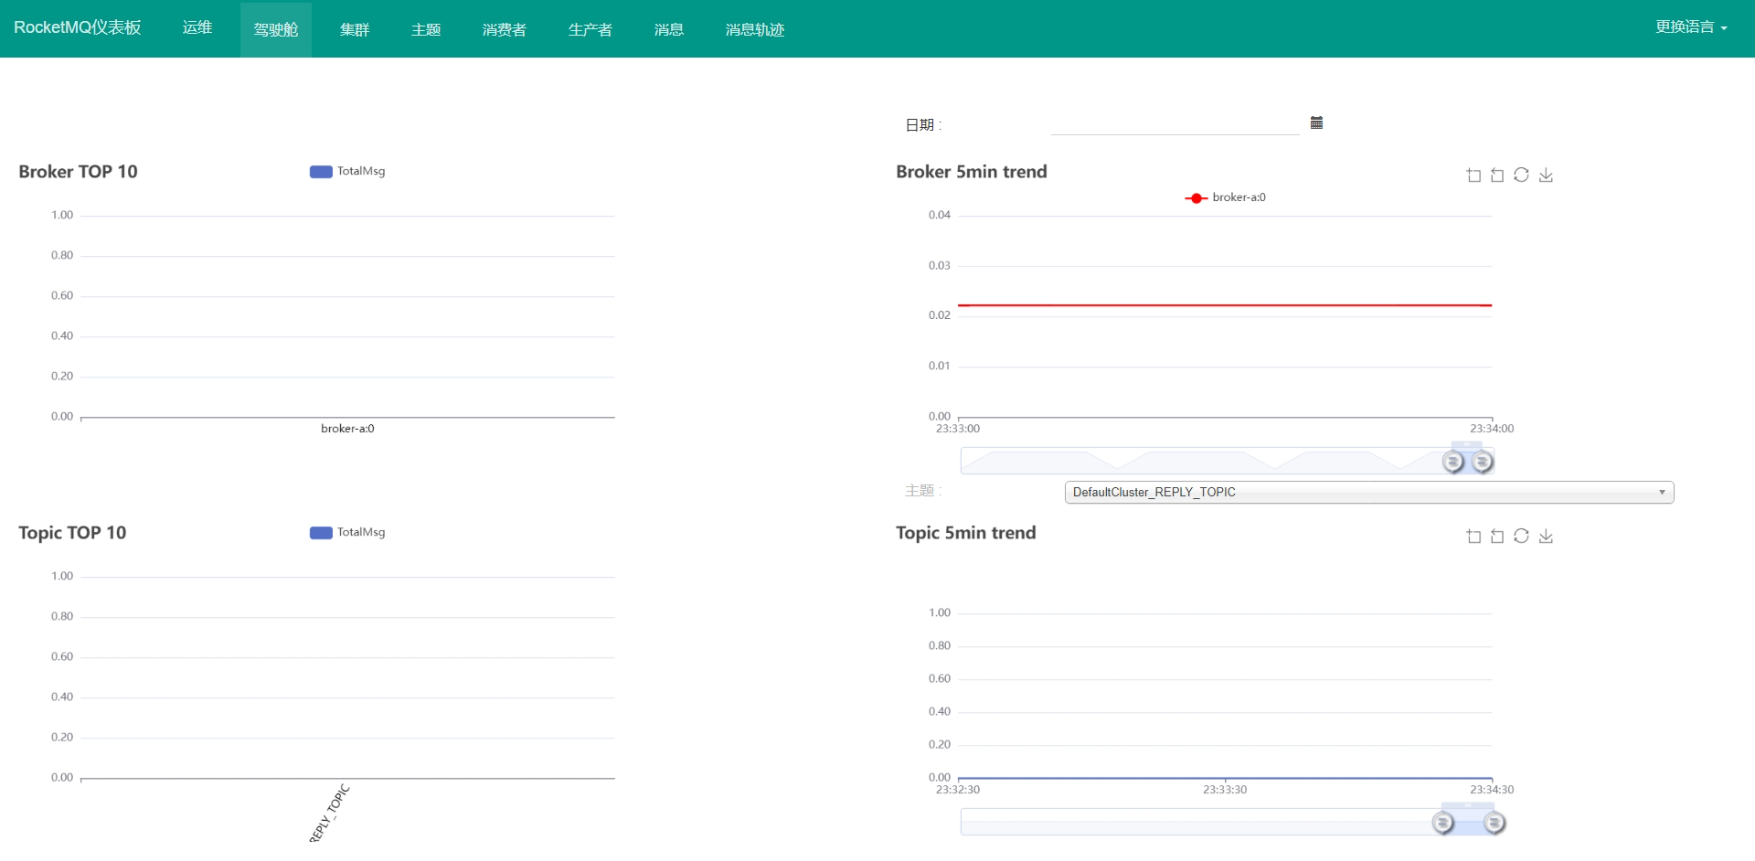
Task: Switch to the 主题 nav tab
Action: pos(426,29)
